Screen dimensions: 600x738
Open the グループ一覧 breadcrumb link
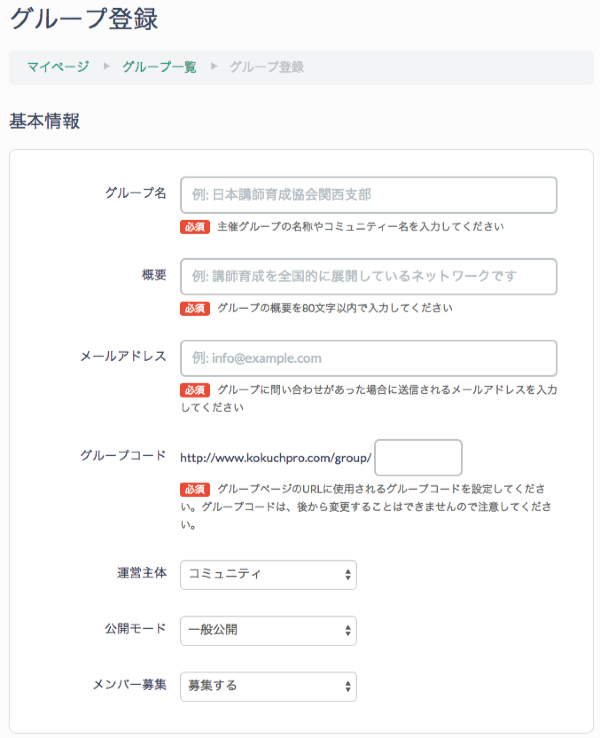click(x=159, y=67)
